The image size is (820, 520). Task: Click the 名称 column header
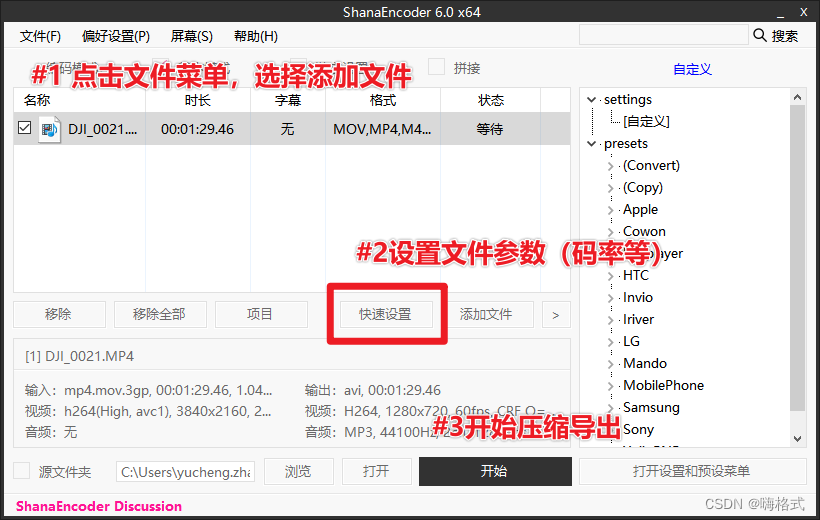[79, 100]
